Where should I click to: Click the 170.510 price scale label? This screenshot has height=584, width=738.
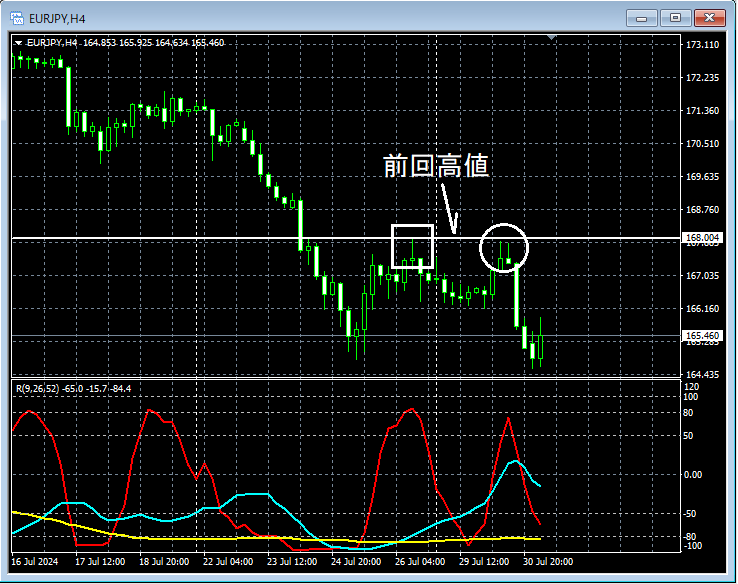[702, 144]
